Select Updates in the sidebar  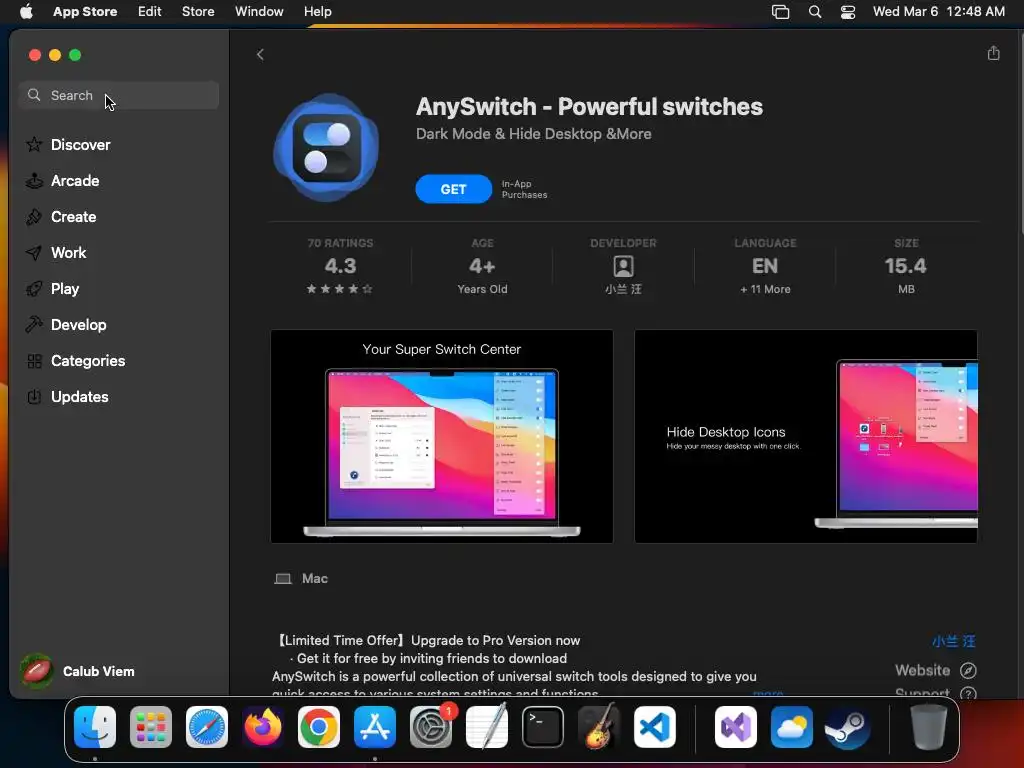coord(80,396)
